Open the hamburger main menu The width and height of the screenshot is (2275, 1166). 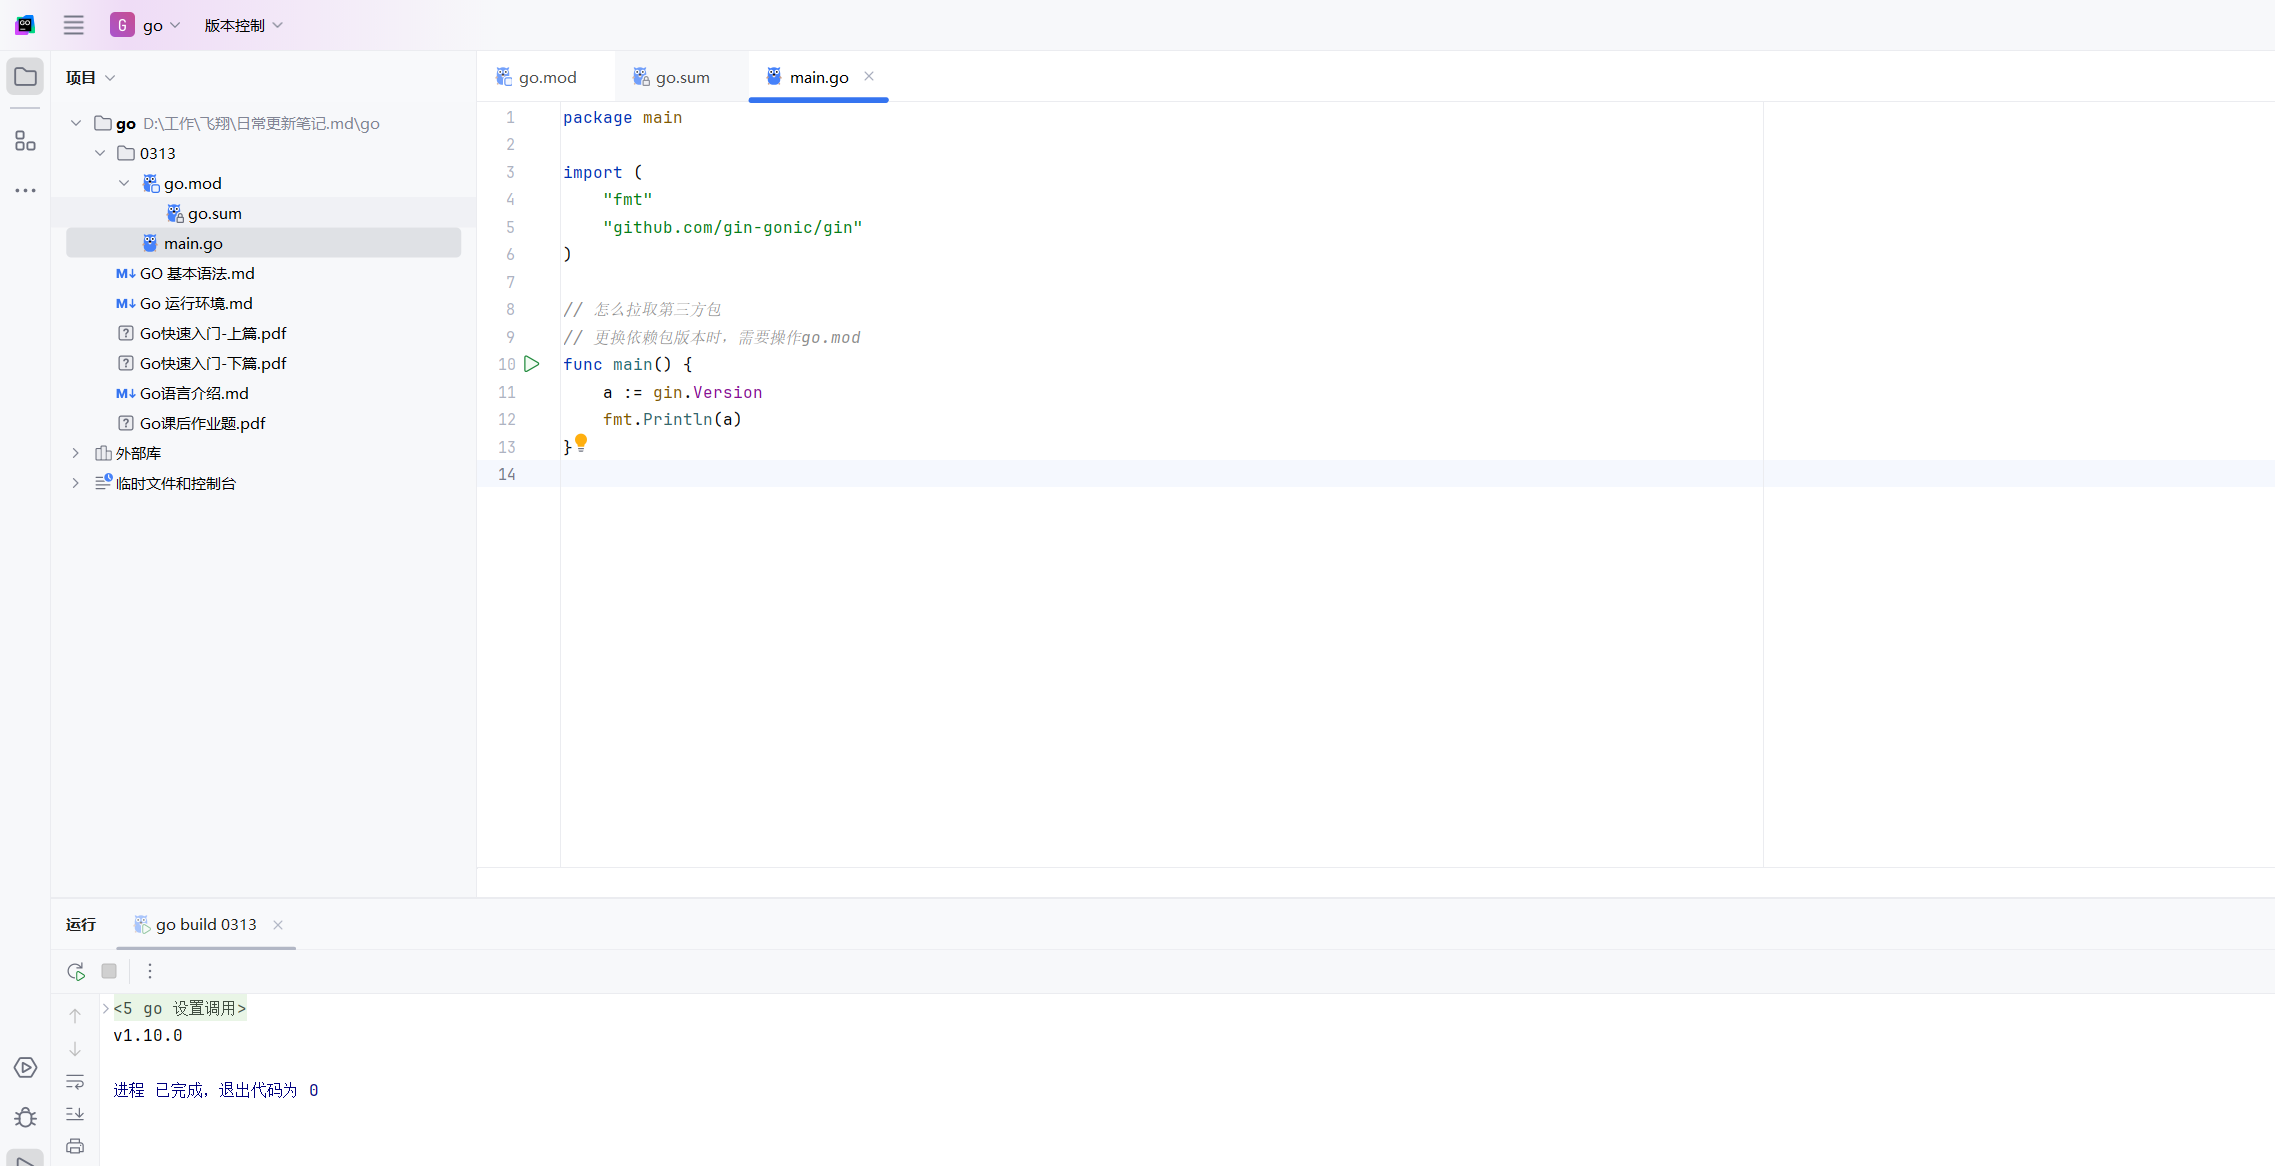73,25
